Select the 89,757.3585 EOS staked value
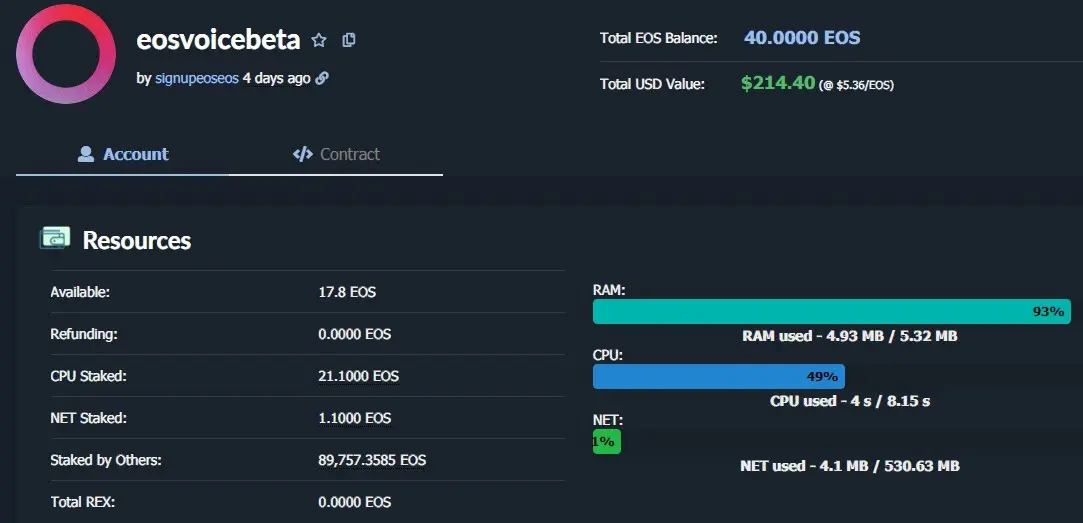 tap(372, 460)
